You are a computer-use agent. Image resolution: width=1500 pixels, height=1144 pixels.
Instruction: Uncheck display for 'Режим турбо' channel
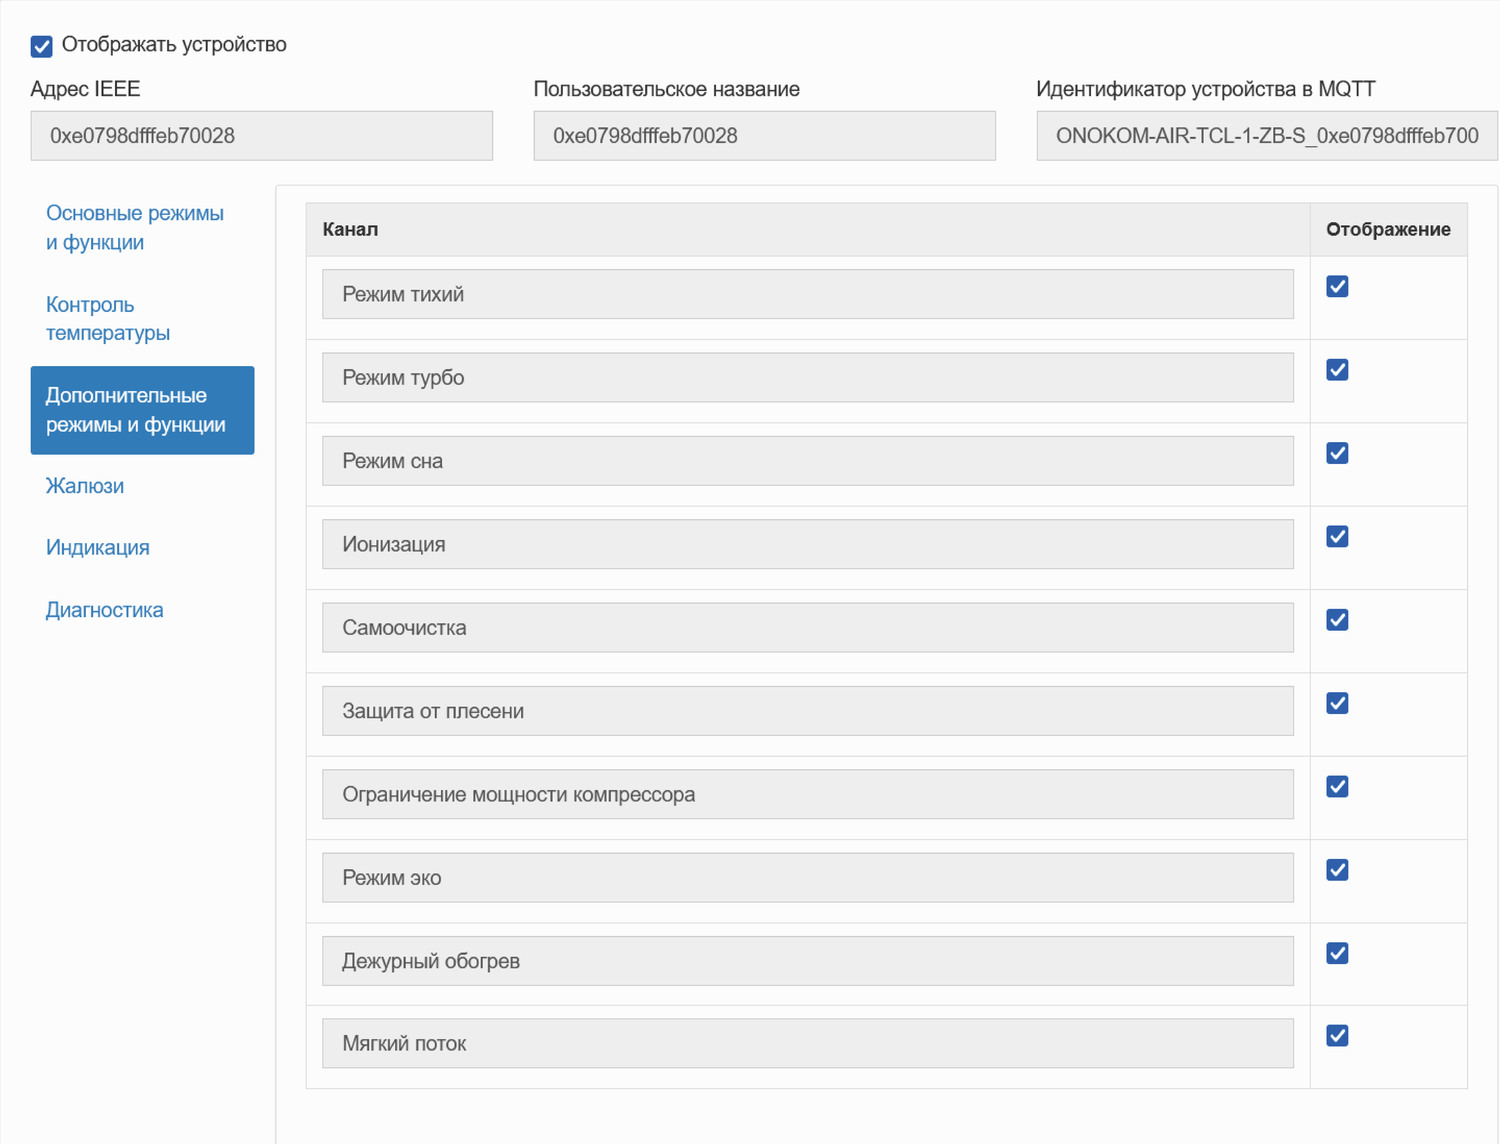1337,370
